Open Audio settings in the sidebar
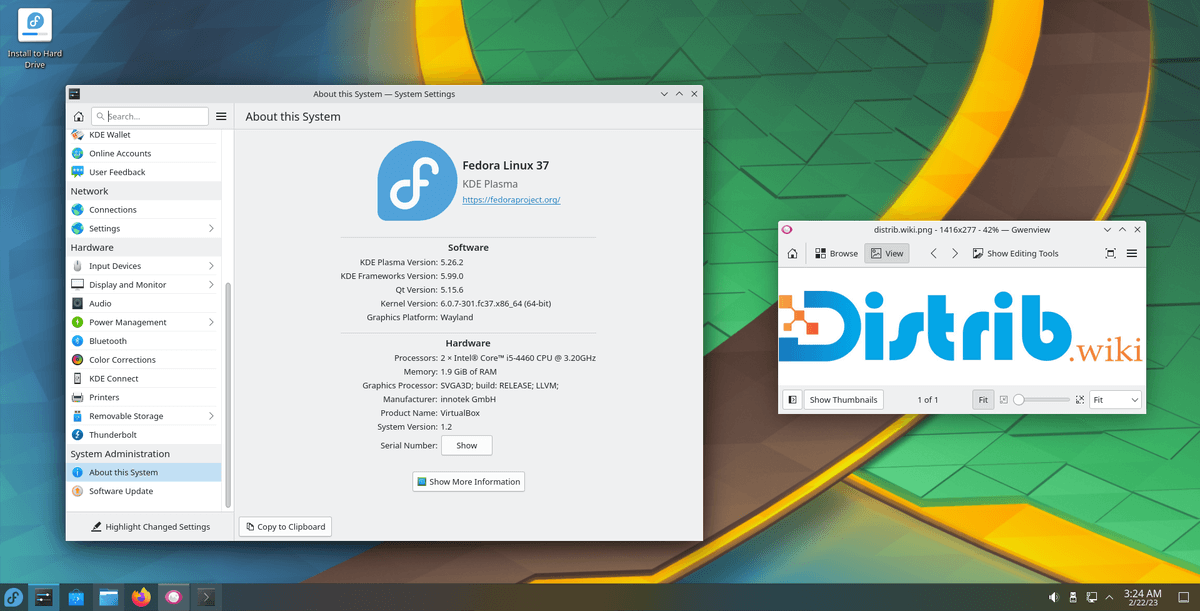 (x=144, y=303)
